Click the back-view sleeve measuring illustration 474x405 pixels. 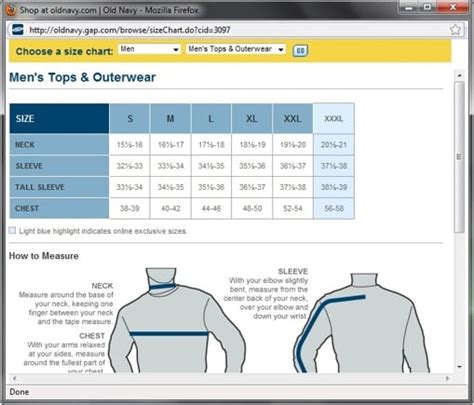[362, 323]
